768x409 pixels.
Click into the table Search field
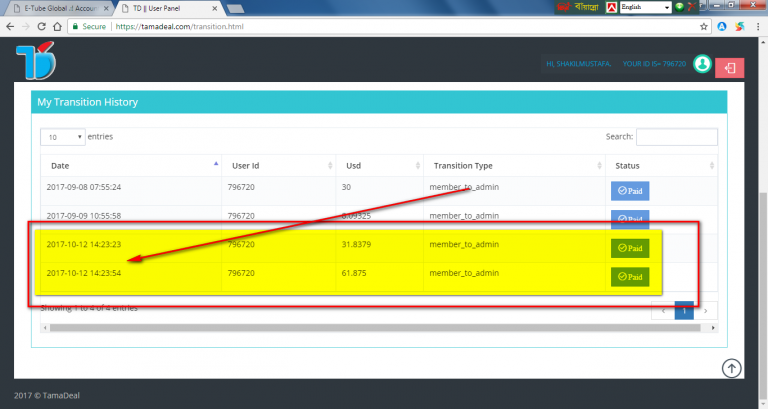coord(676,137)
